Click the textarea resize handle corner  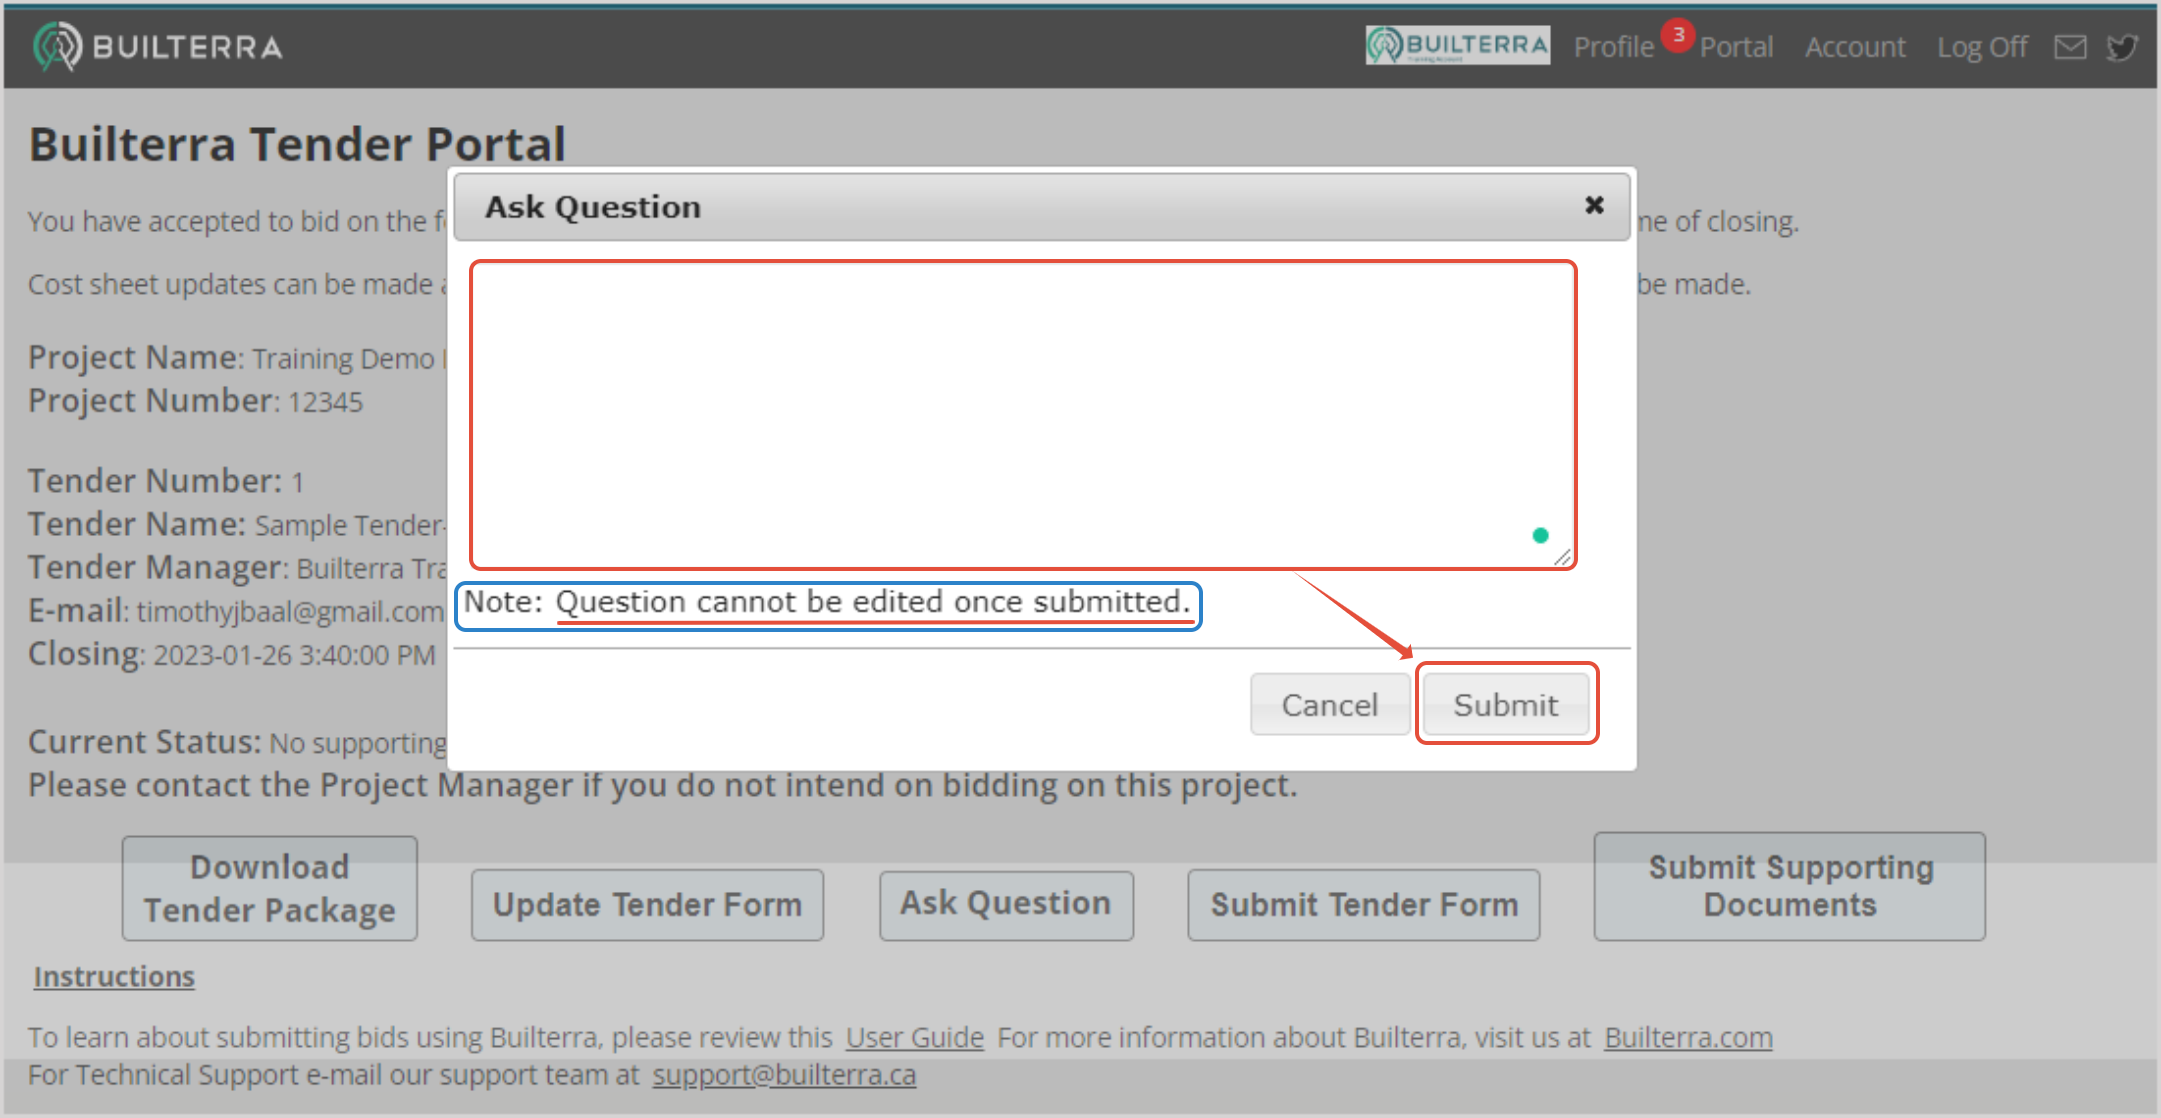click(1563, 558)
